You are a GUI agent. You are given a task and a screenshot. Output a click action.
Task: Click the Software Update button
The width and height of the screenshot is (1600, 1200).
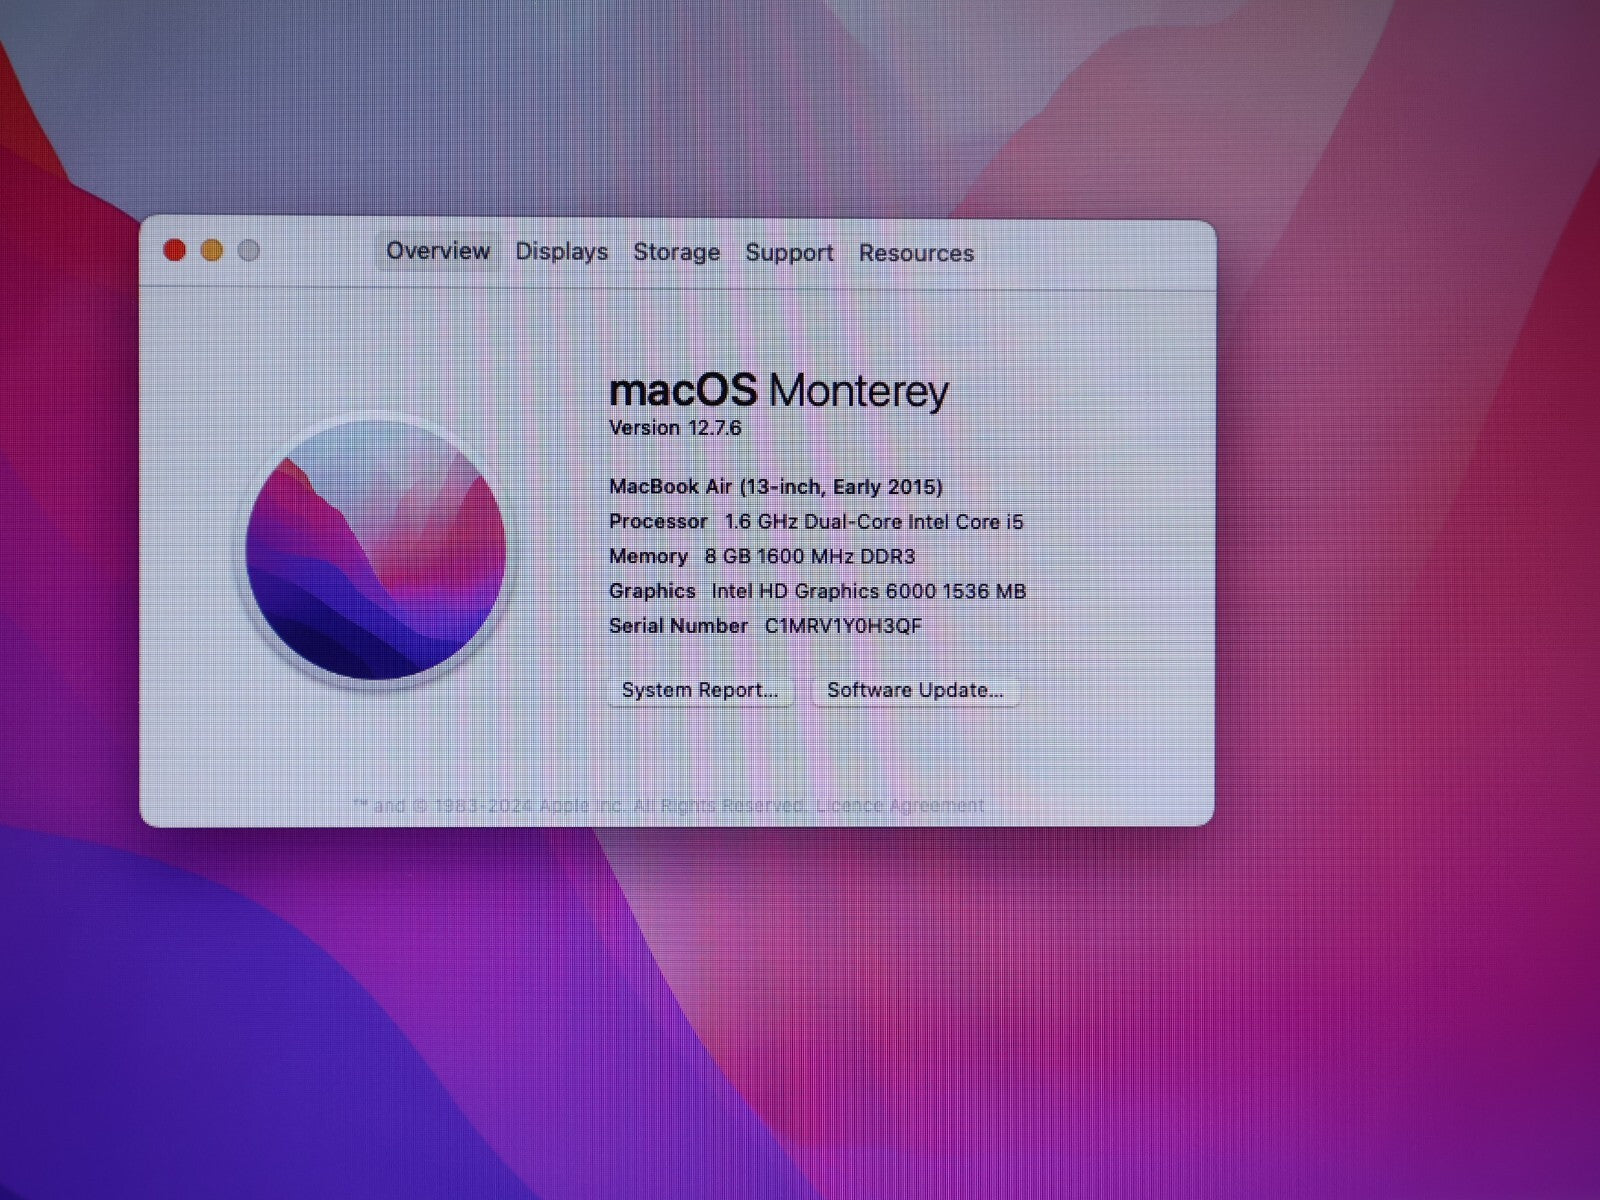coord(915,690)
